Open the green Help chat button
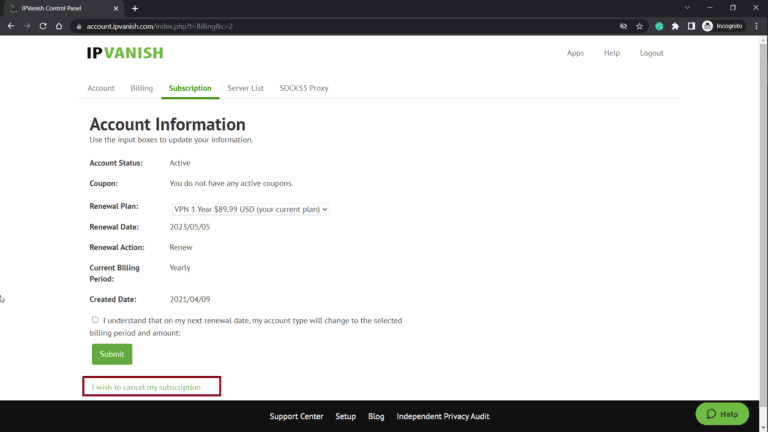This screenshot has height=432, width=768. coord(722,414)
